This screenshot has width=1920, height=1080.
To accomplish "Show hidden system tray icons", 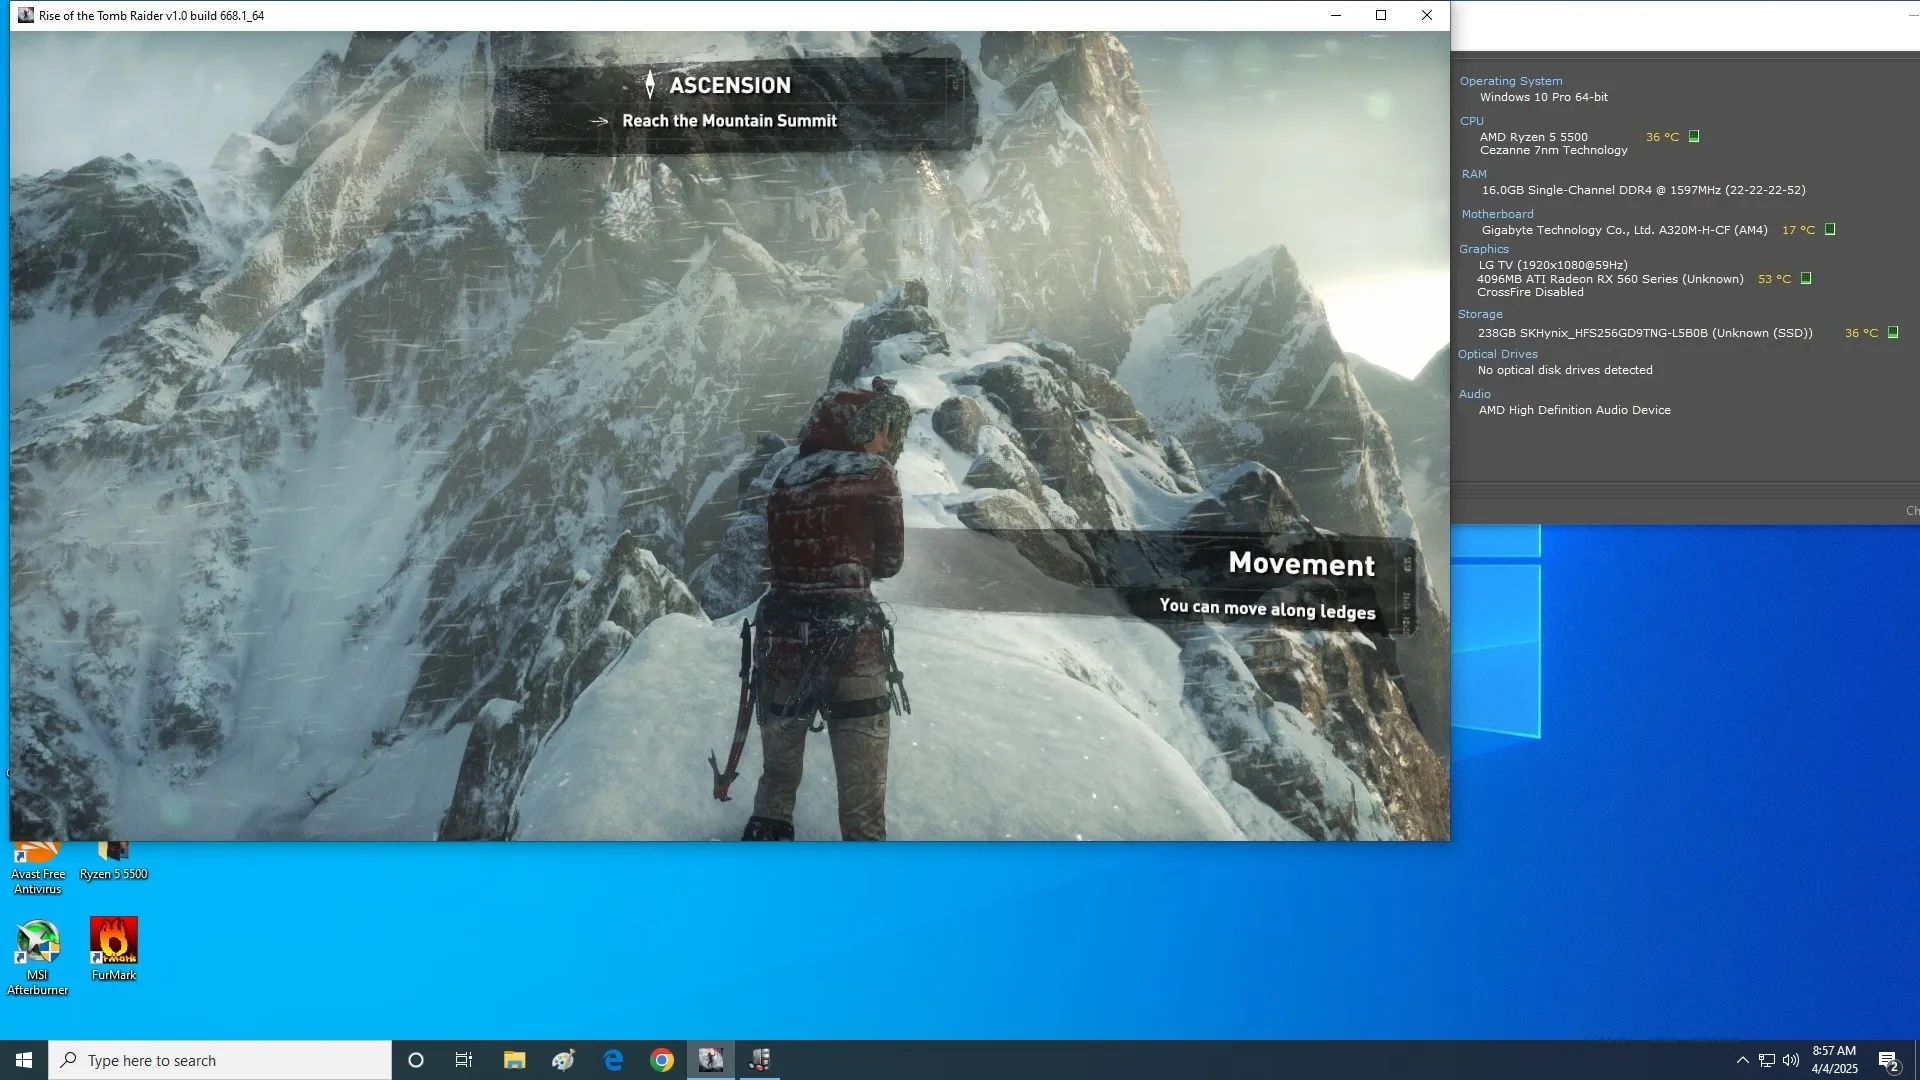I will coord(1743,1060).
